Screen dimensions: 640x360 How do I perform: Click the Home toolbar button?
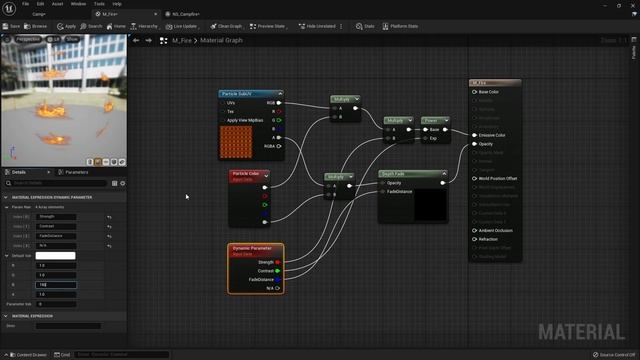click(x=116, y=26)
